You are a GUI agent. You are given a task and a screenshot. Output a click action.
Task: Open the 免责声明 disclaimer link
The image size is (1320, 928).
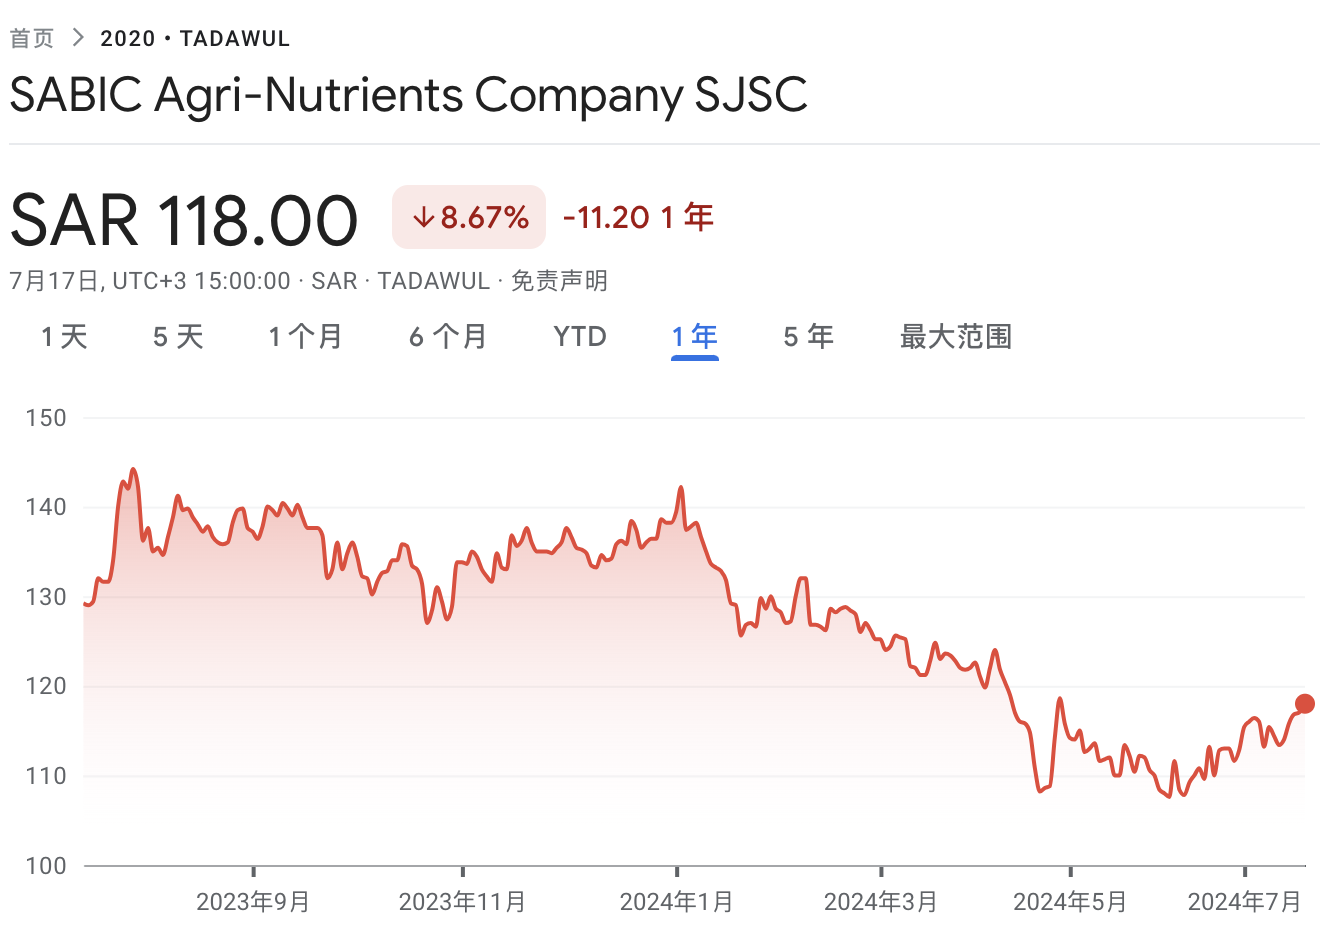pos(559,281)
